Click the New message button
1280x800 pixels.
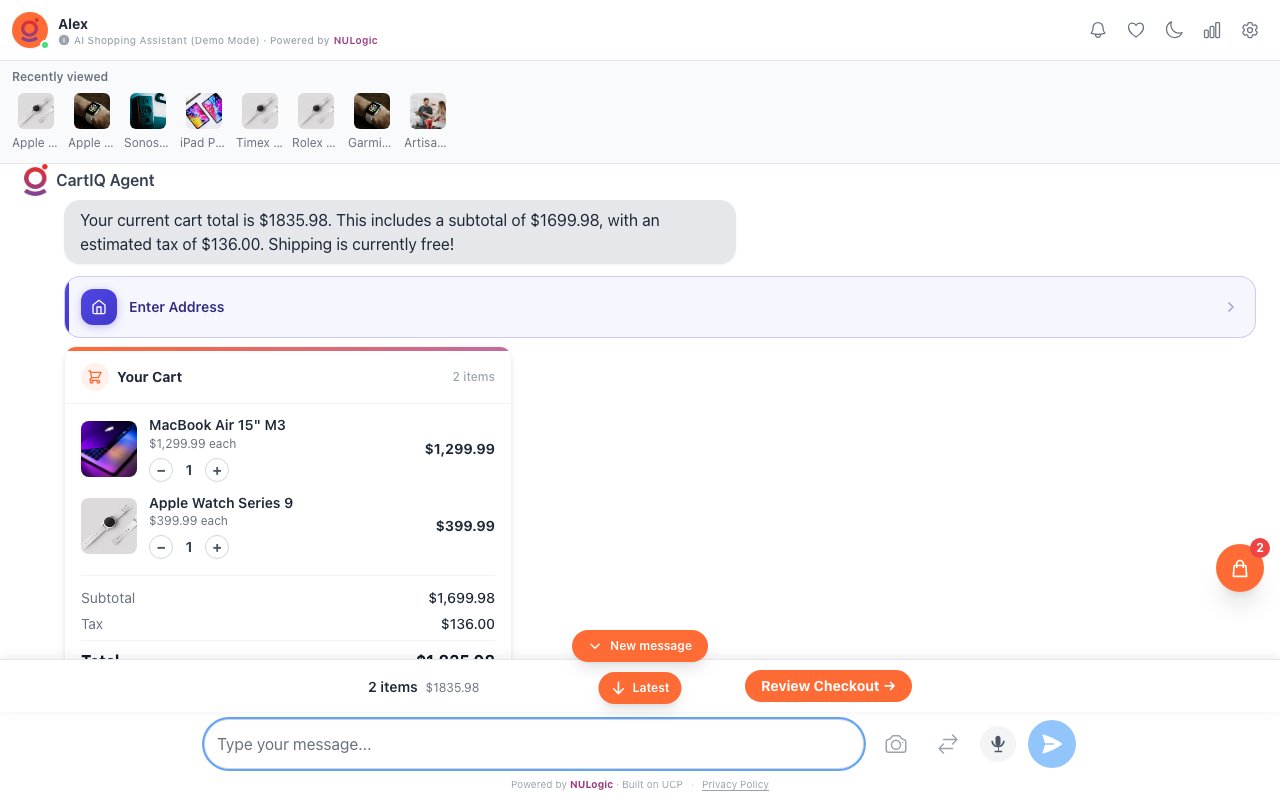click(x=640, y=646)
